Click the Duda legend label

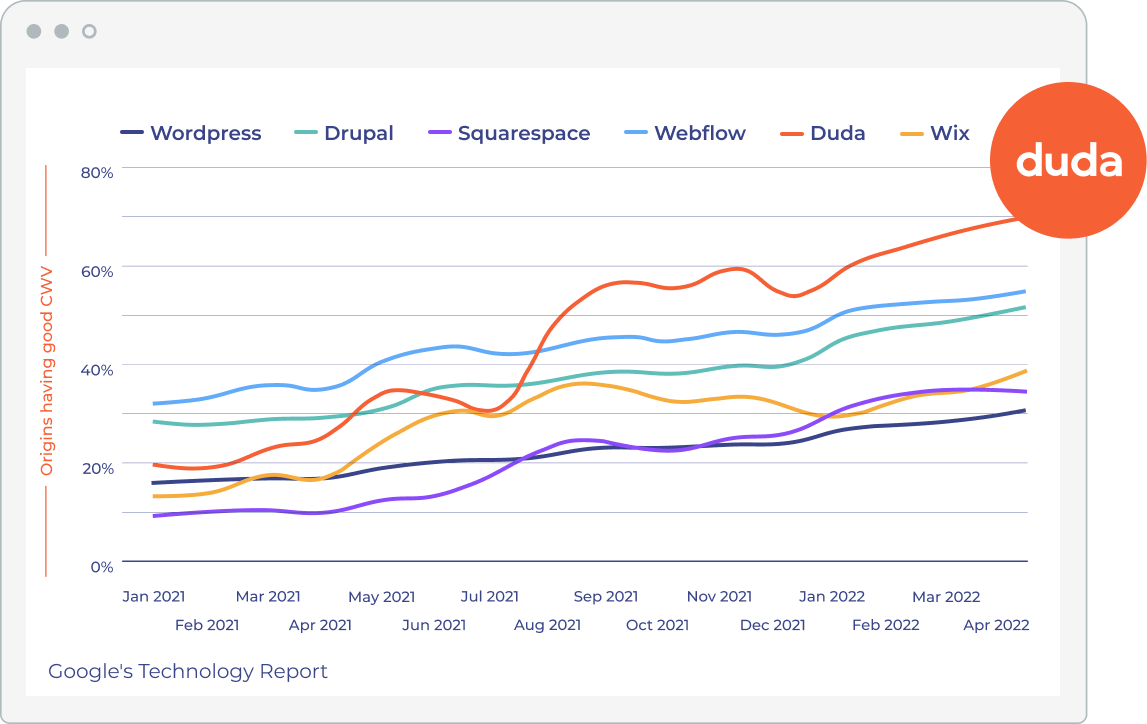(838, 133)
